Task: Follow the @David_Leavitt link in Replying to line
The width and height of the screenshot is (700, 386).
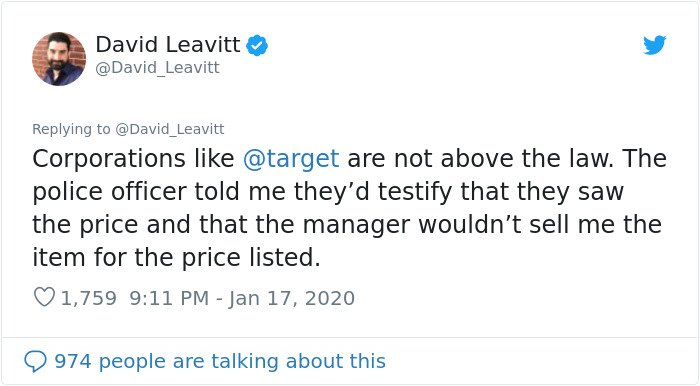Action: (x=170, y=129)
